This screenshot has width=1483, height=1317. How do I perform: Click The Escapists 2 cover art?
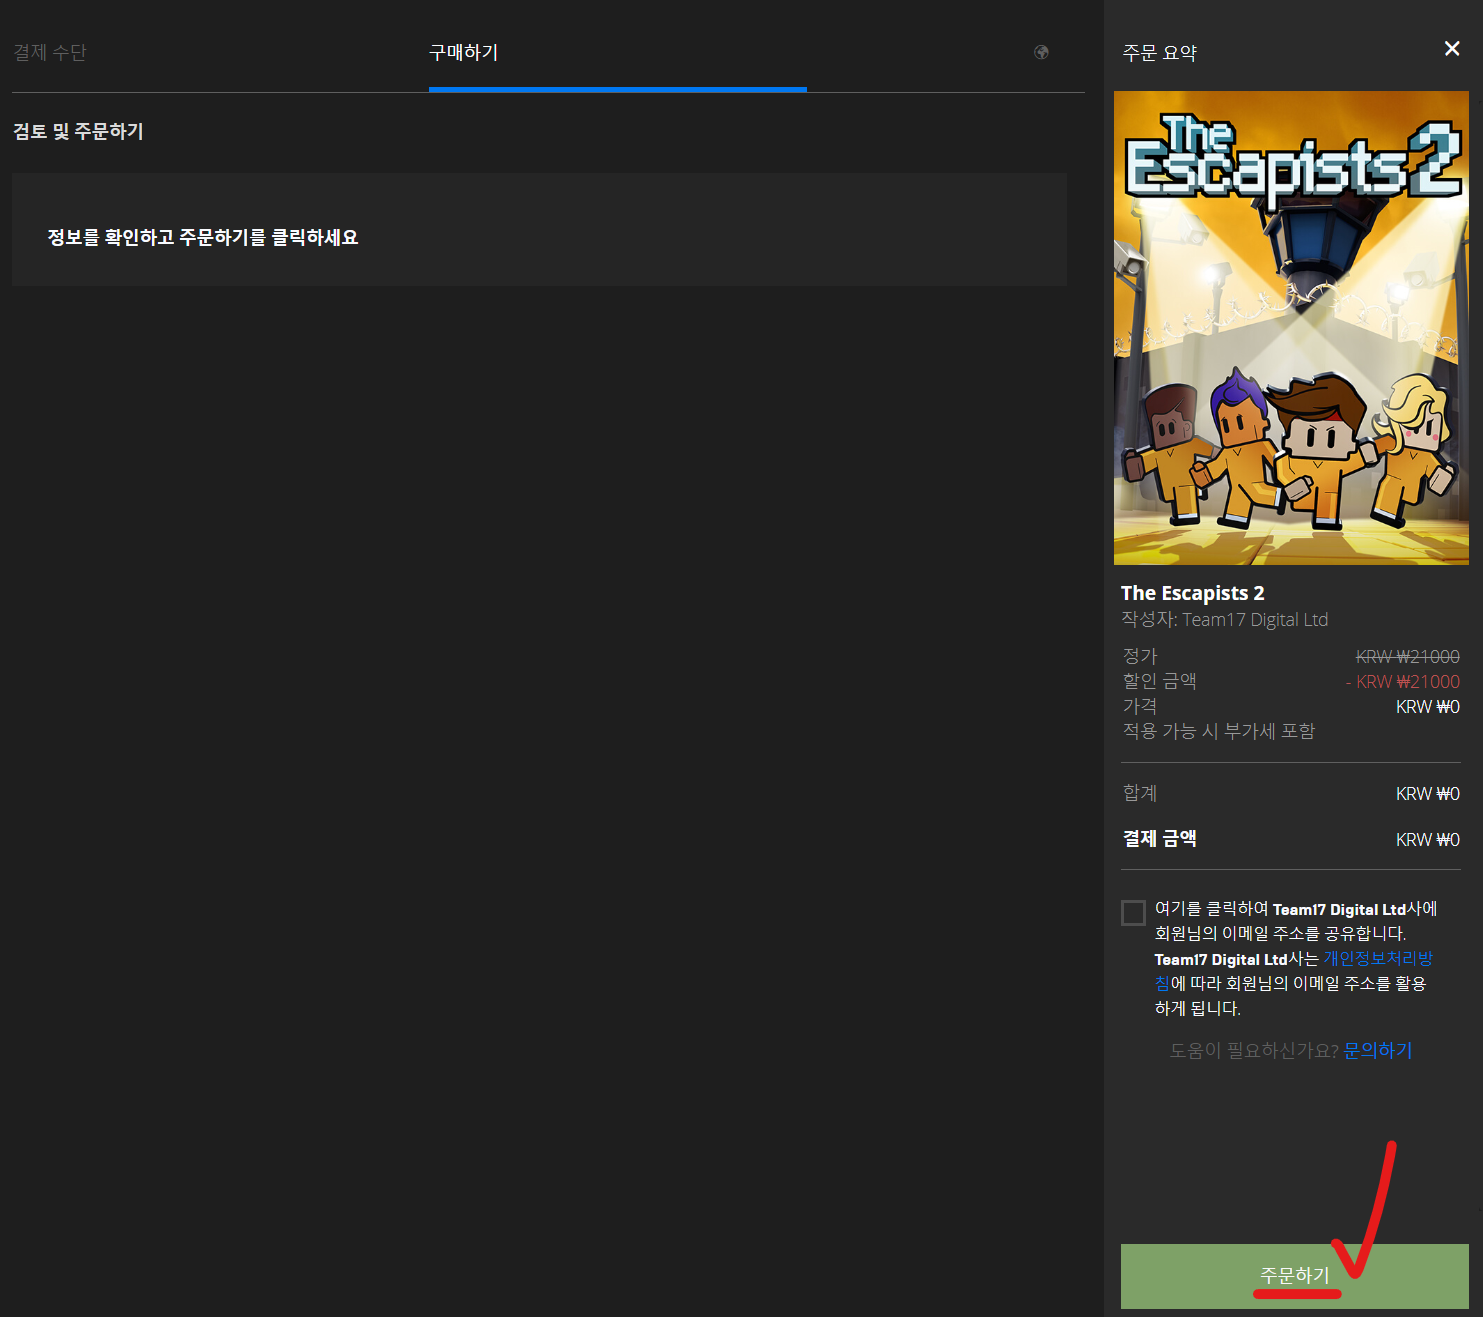tap(1291, 328)
